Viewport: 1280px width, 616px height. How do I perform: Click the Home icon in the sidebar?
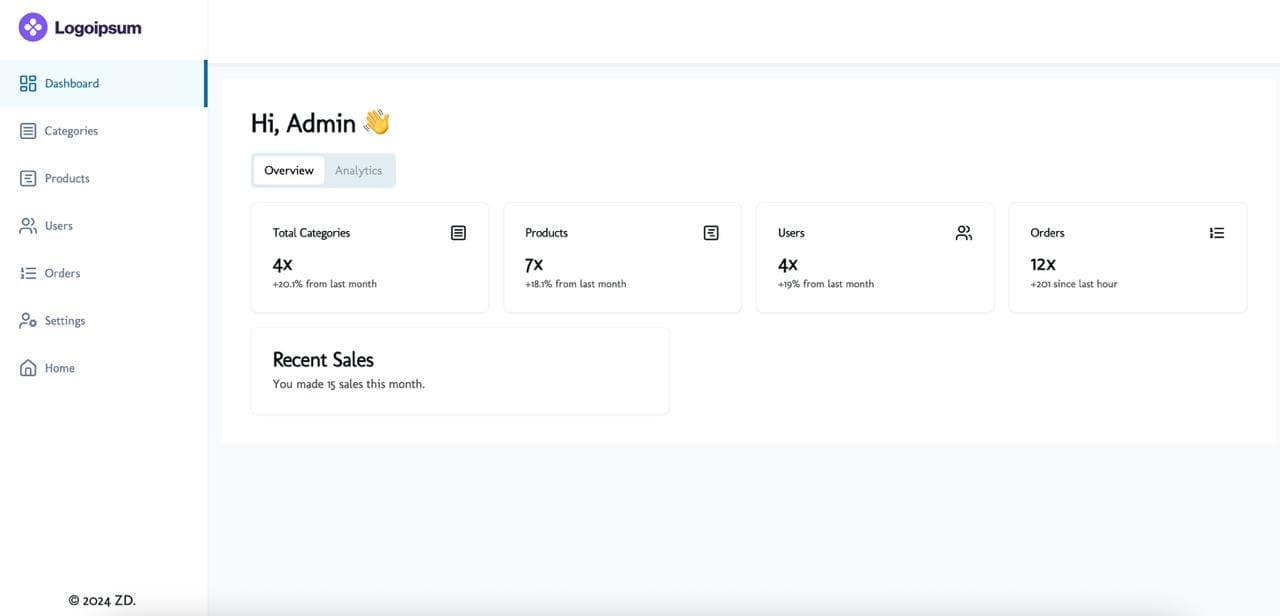(27, 367)
